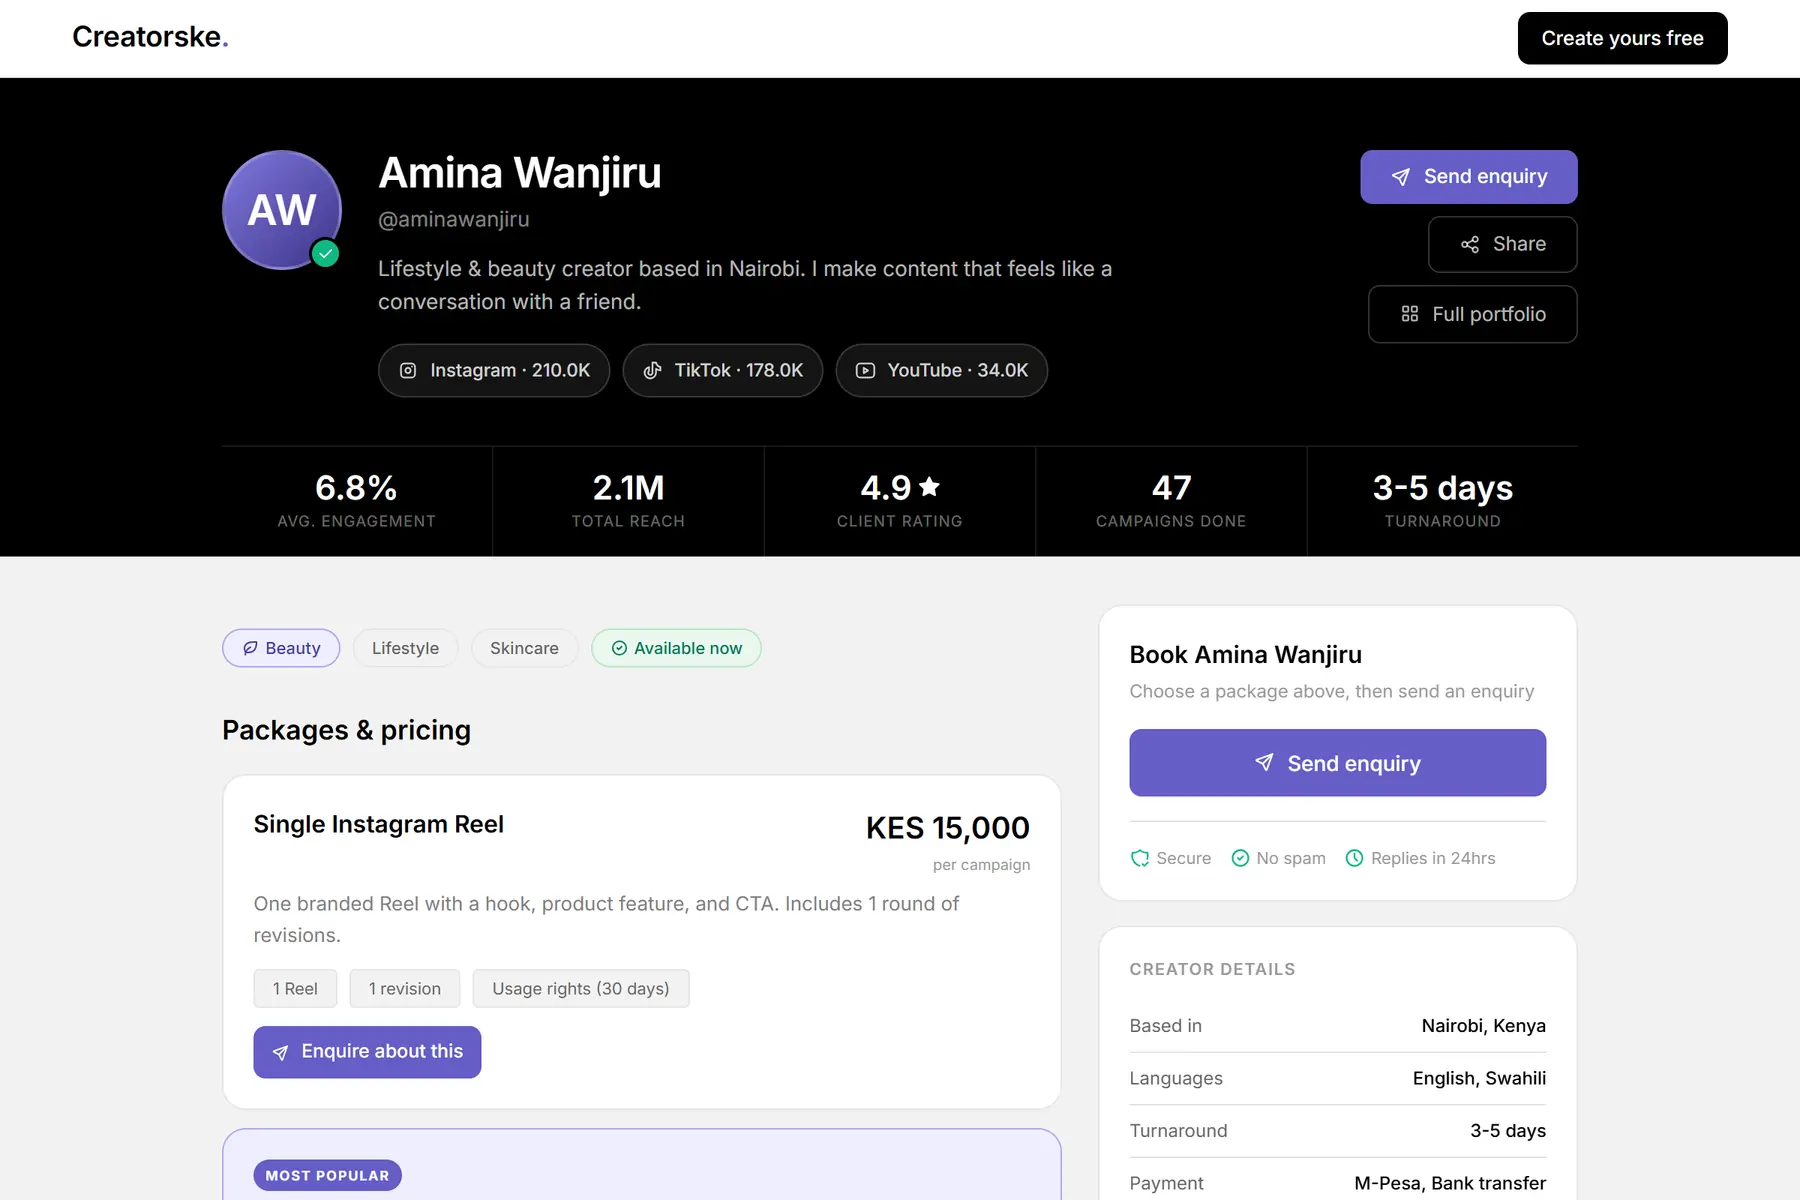This screenshot has height=1200, width=1800.
Task: Click the YouTube icon in chip
Action: click(865, 370)
